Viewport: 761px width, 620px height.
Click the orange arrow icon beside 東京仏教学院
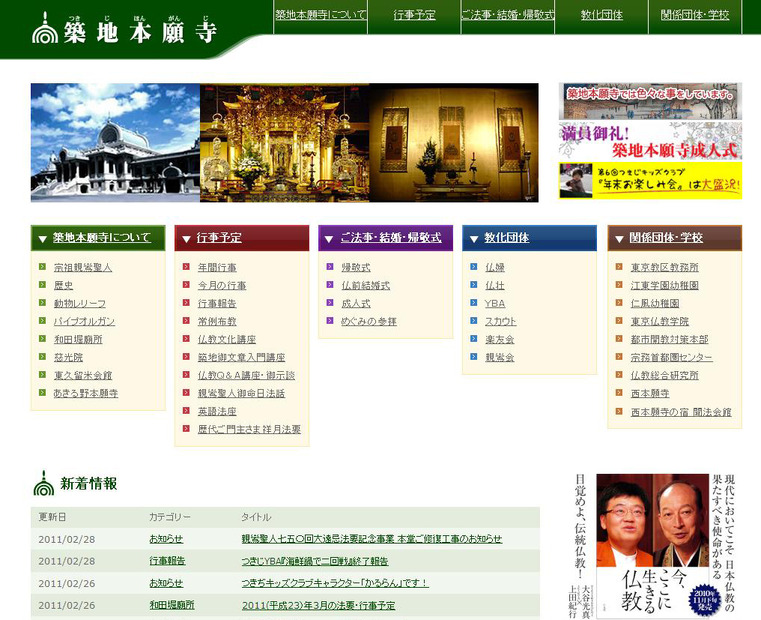click(x=619, y=320)
